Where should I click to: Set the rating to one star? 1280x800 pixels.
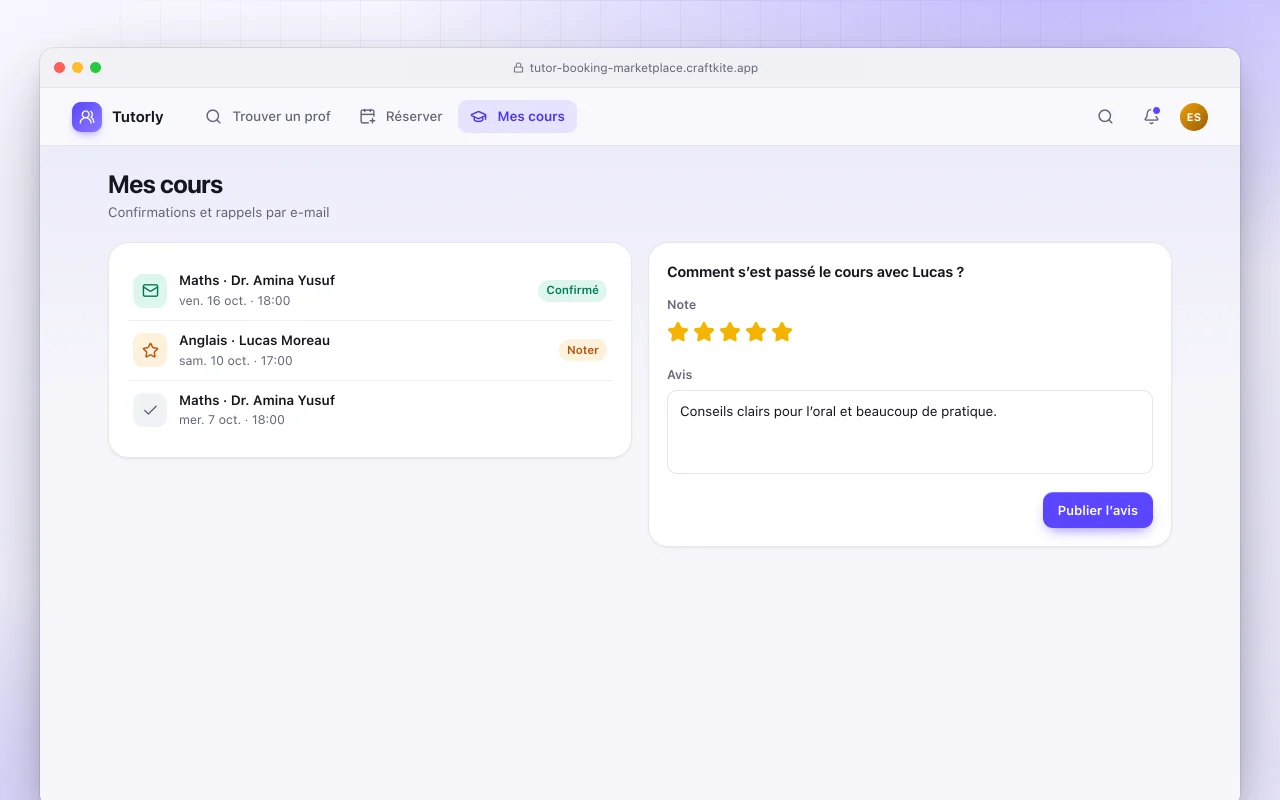click(x=678, y=332)
